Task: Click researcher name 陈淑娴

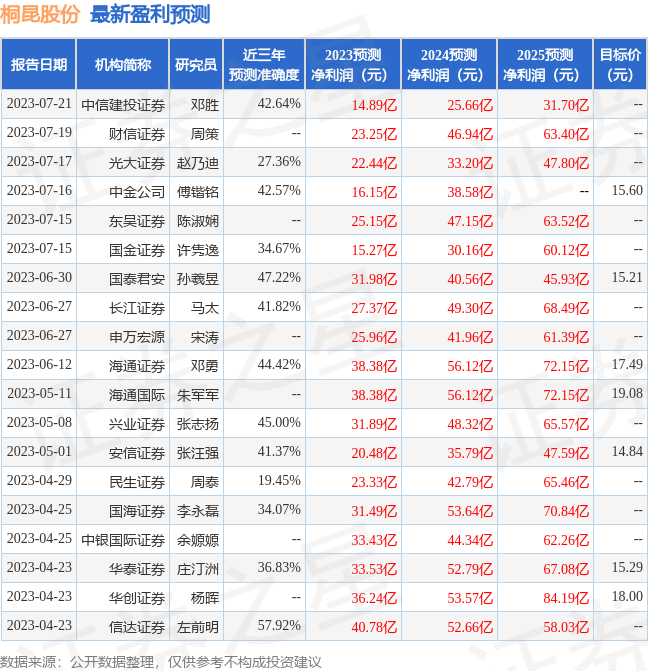Action: click(198, 221)
